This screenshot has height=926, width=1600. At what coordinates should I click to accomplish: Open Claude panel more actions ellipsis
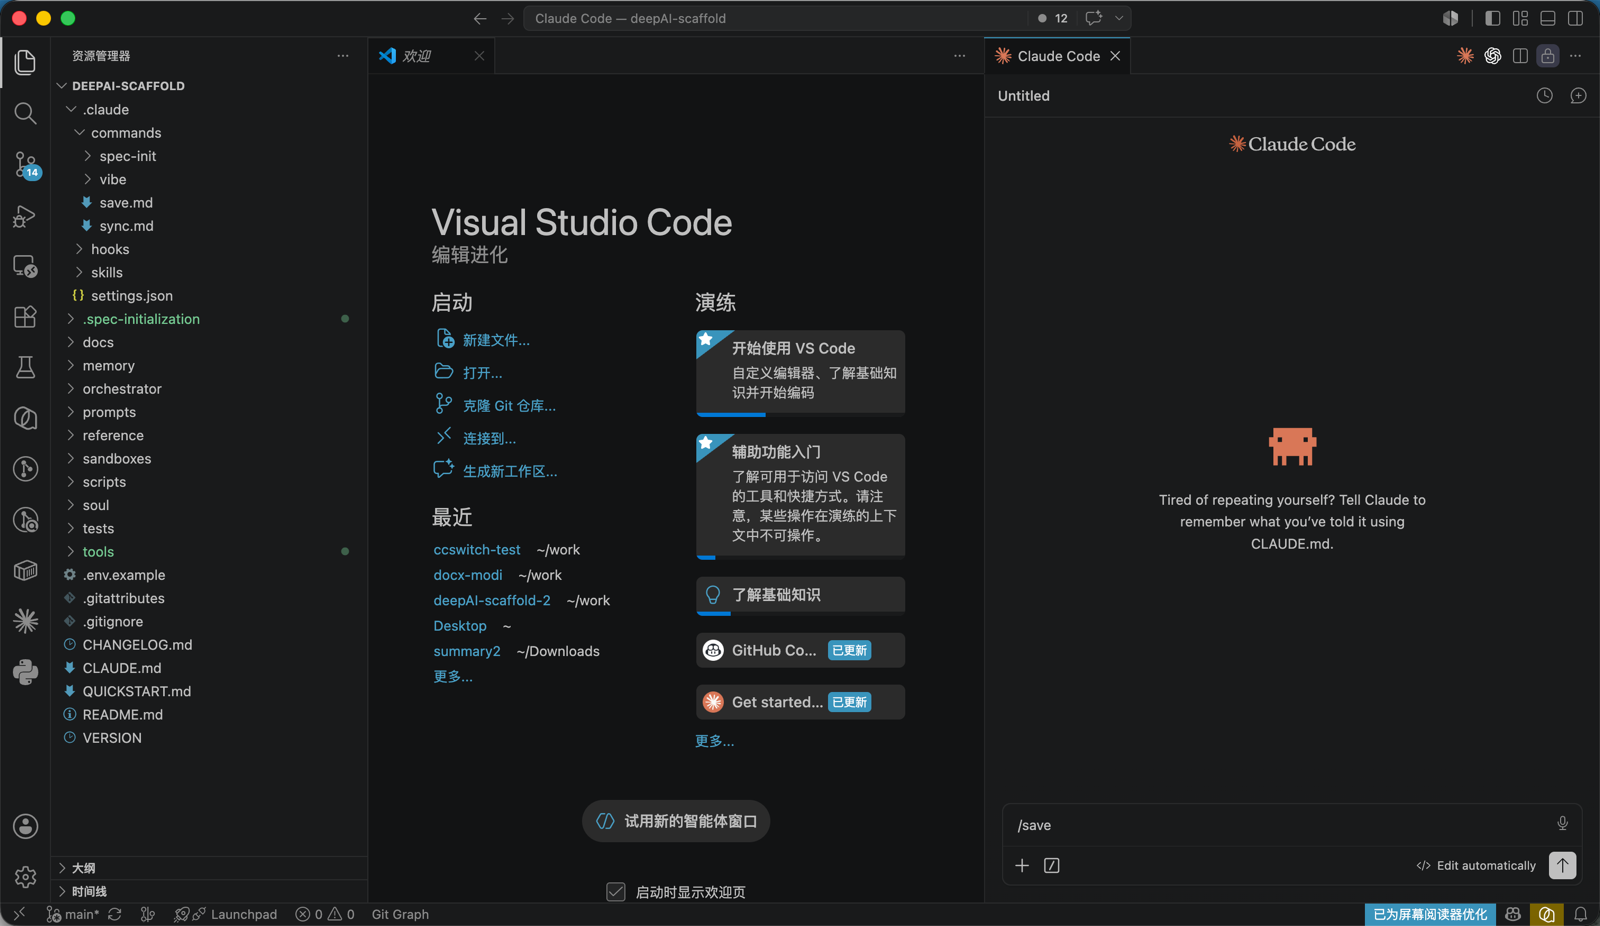point(1576,56)
